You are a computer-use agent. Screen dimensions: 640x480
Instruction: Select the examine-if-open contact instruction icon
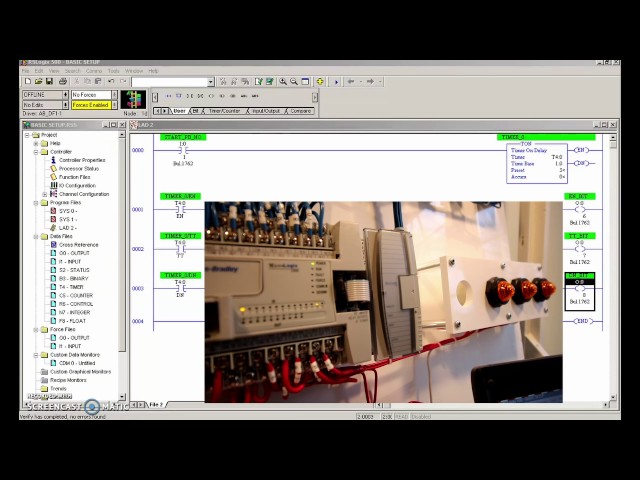[200, 96]
